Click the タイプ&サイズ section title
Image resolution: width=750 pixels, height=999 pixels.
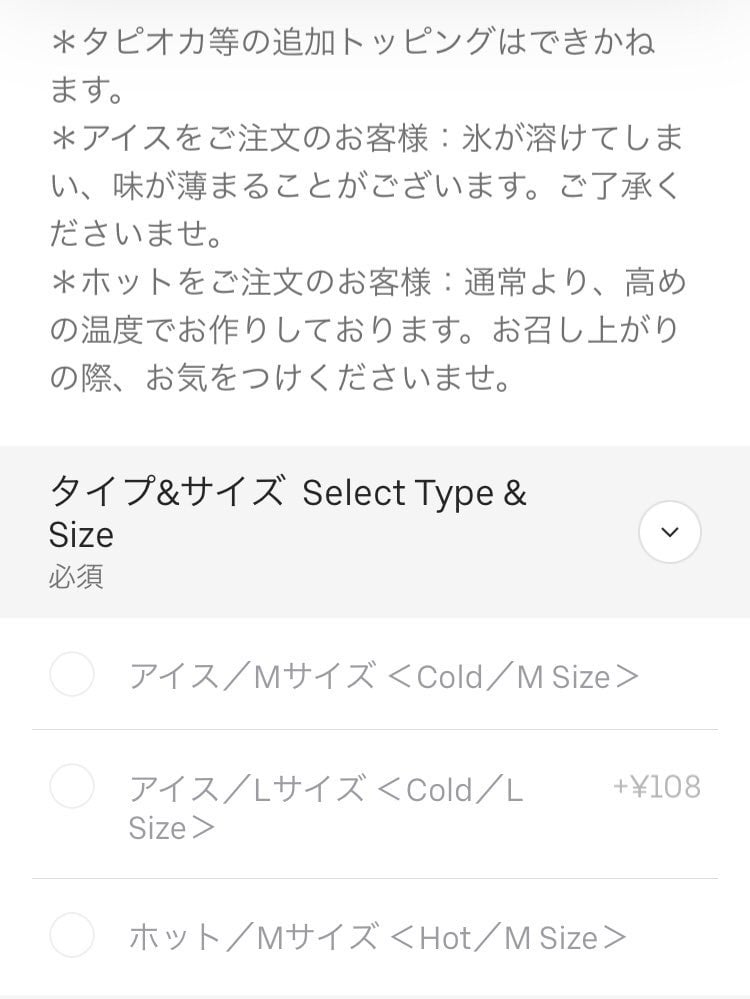166,492
